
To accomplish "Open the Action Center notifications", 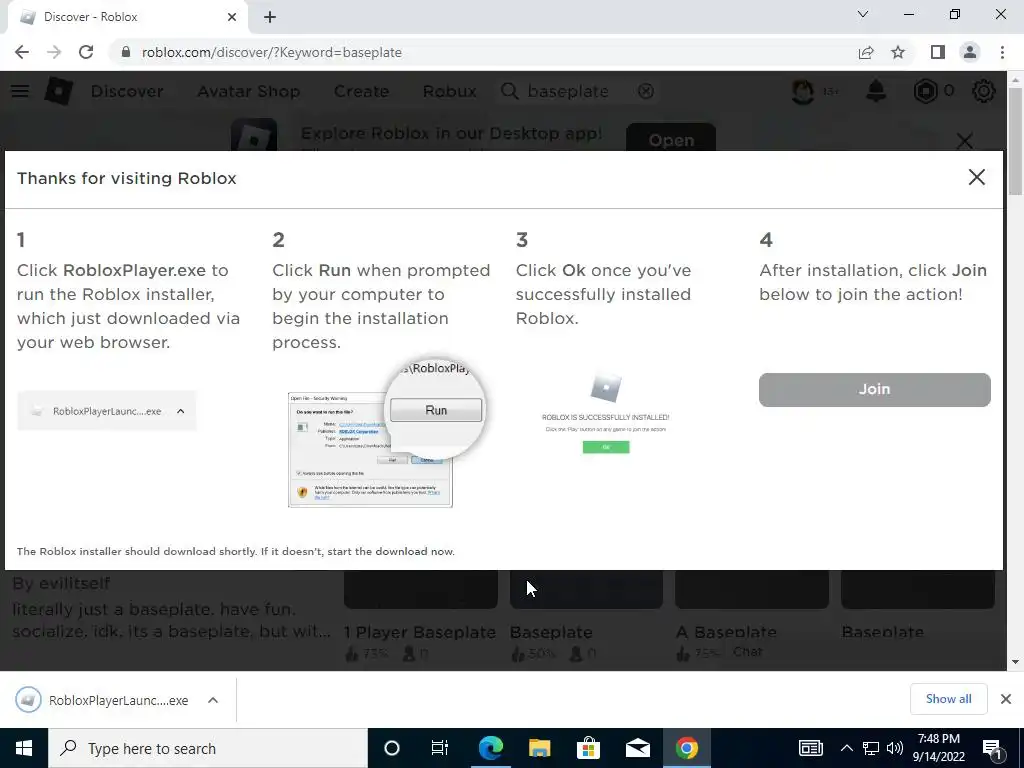I will [x=993, y=748].
